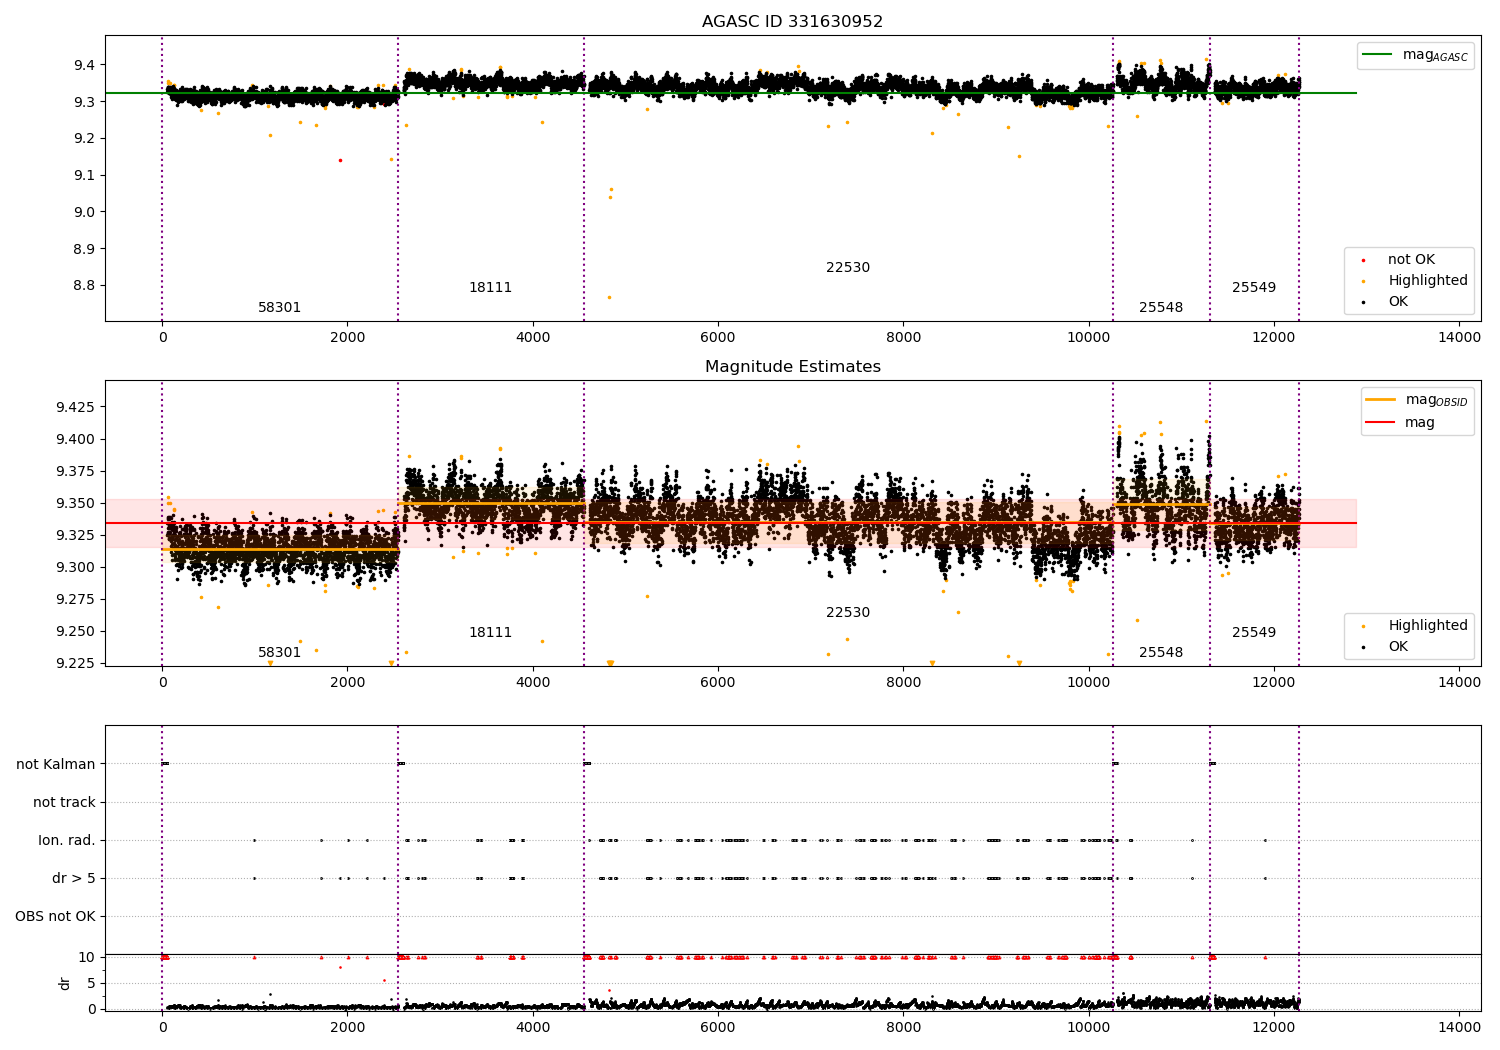Click the lowest orange outlier point near 8.77 magnitude
The height and width of the screenshot is (1050, 1500).
point(609,297)
